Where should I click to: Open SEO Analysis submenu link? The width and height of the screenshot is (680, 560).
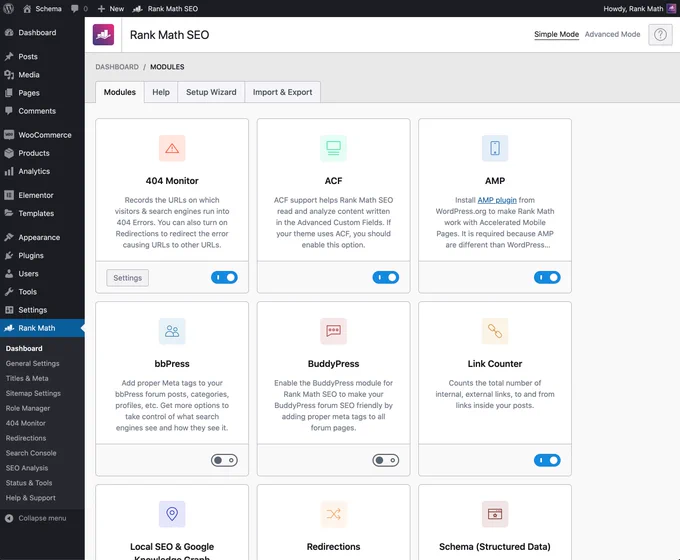[27, 468]
